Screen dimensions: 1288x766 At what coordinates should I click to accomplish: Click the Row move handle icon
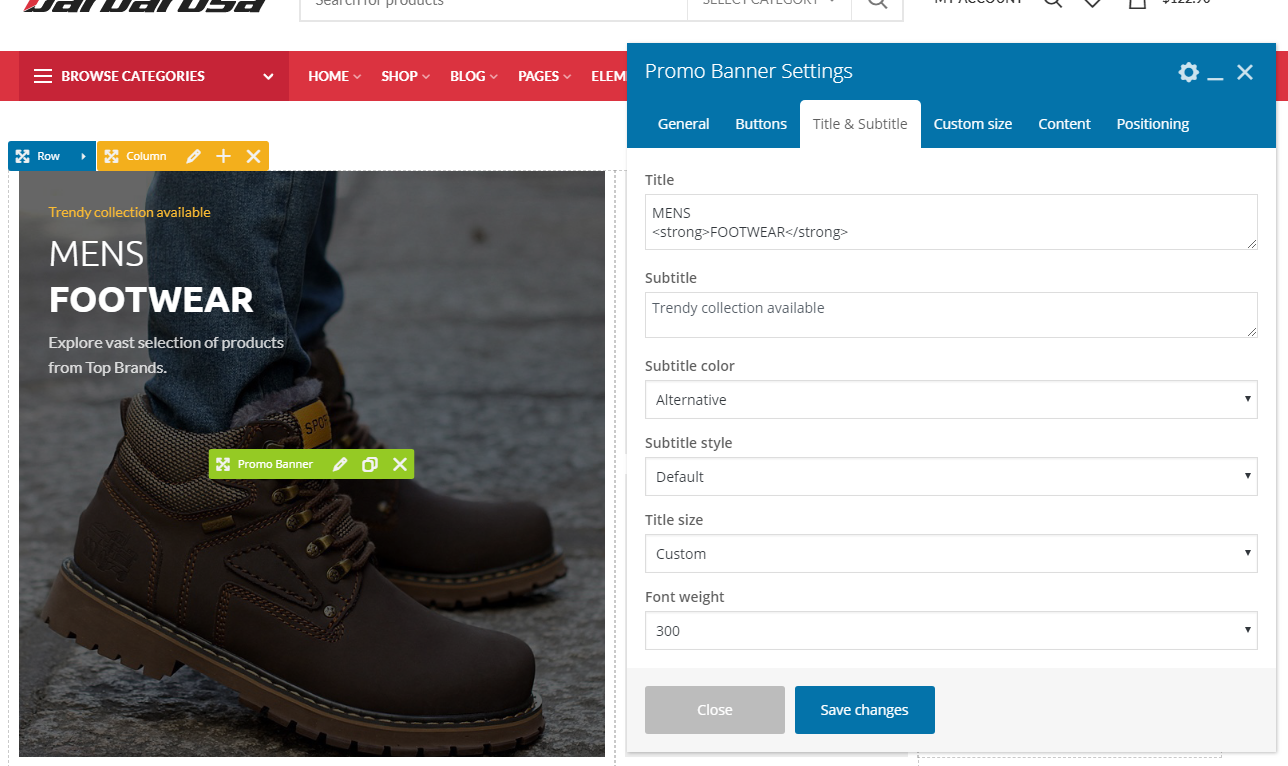[22, 156]
